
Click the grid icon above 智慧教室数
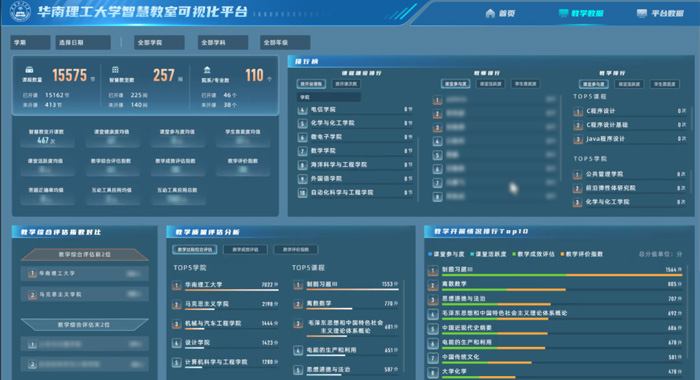115,70
